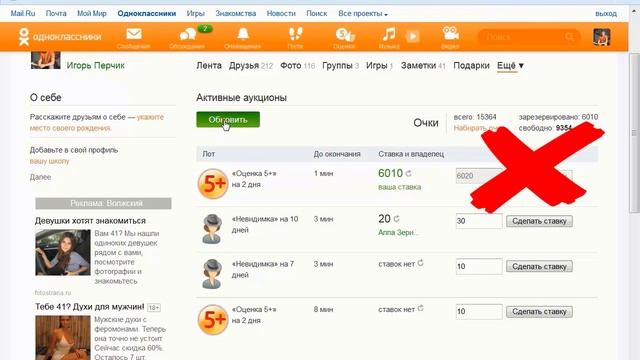Click the ваша ставка link
Image resolution: width=640 pixels, height=360 pixels.
pos(399,187)
